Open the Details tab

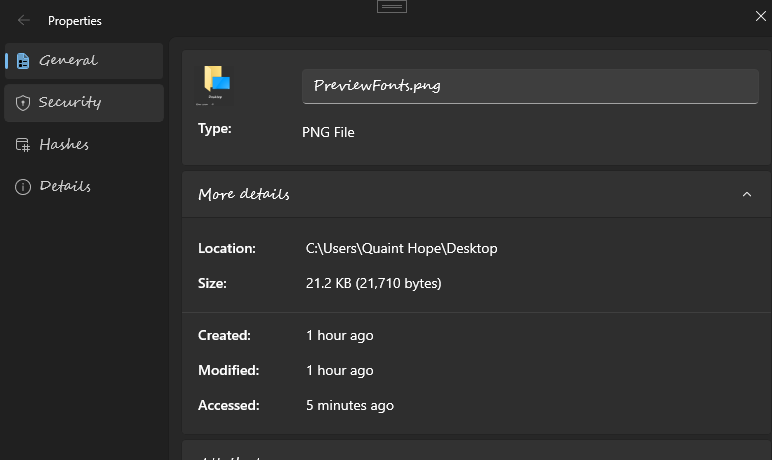(65, 187)
